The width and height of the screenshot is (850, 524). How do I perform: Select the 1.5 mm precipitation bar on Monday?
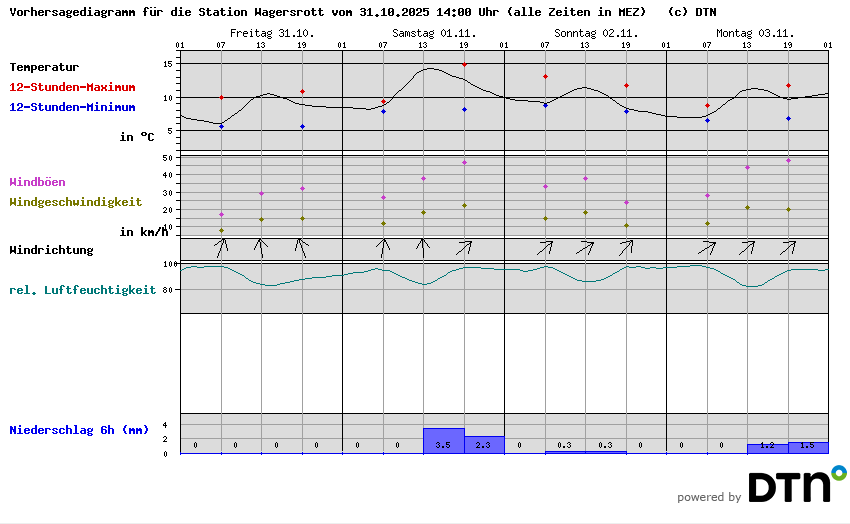click(808, 447)
